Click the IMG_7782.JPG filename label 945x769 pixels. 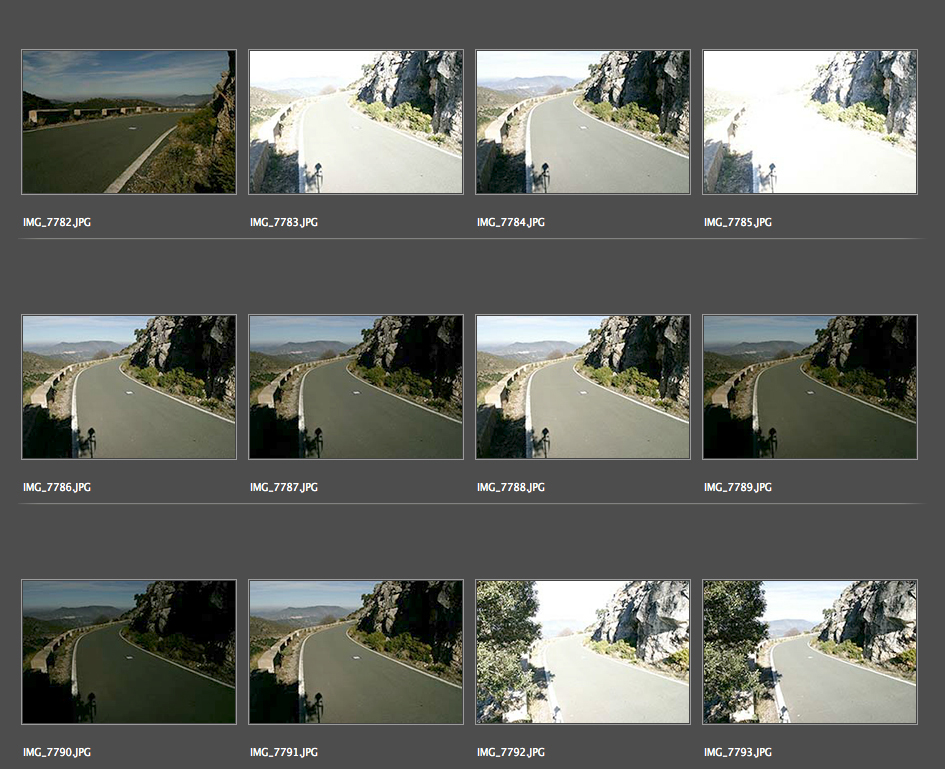57,223
